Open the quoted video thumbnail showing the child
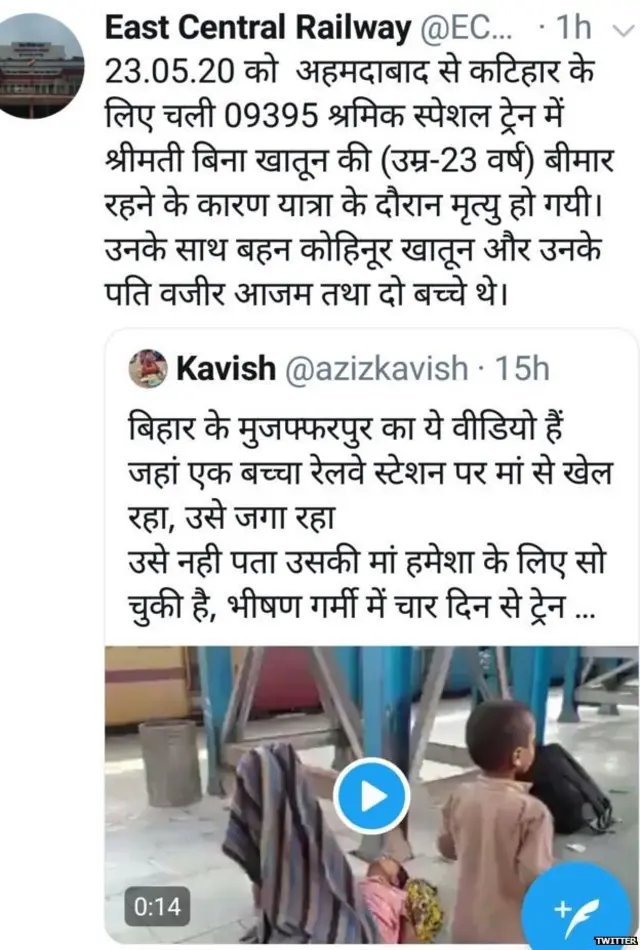Screen dimensions: 640x950 point(372,795)
